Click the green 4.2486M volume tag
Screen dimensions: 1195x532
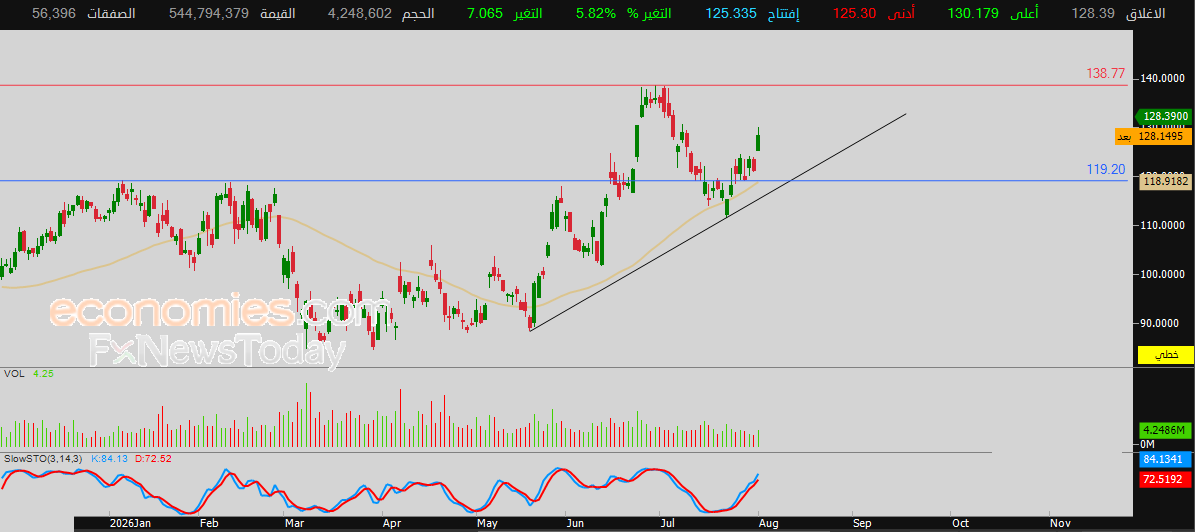pyautogui.click(x=1165, y=430)
